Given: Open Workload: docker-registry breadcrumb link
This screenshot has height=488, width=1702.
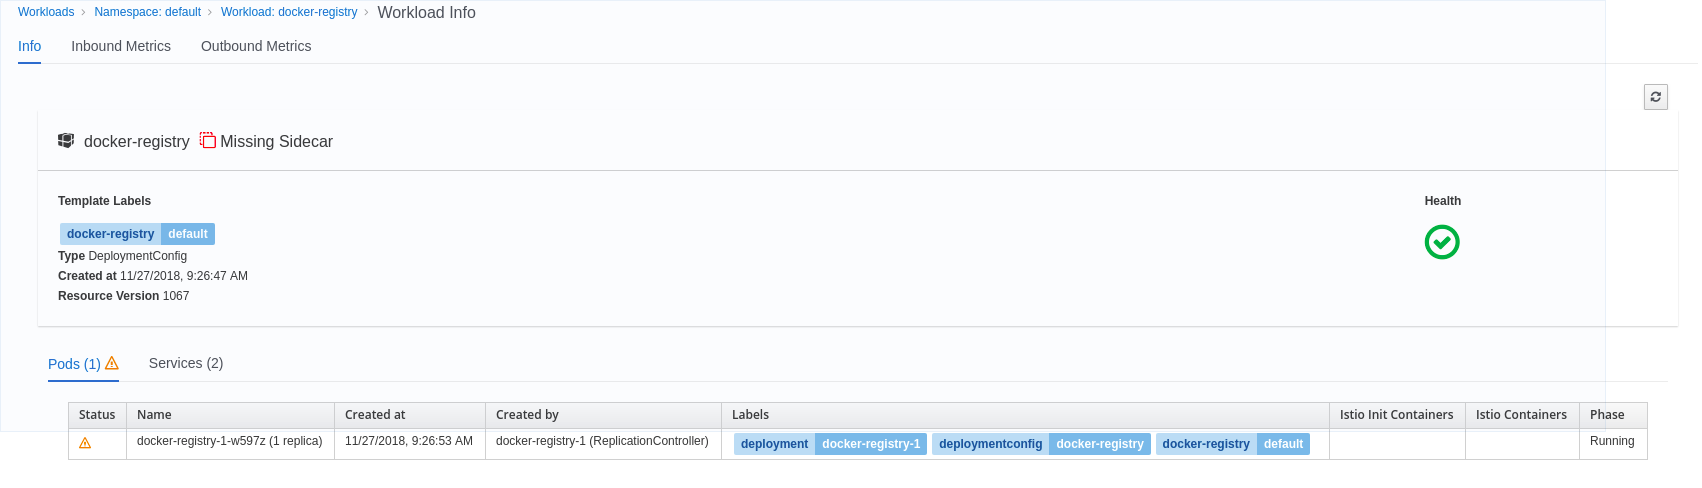Looking at the screenshot, I should click(x=289, y=12).
